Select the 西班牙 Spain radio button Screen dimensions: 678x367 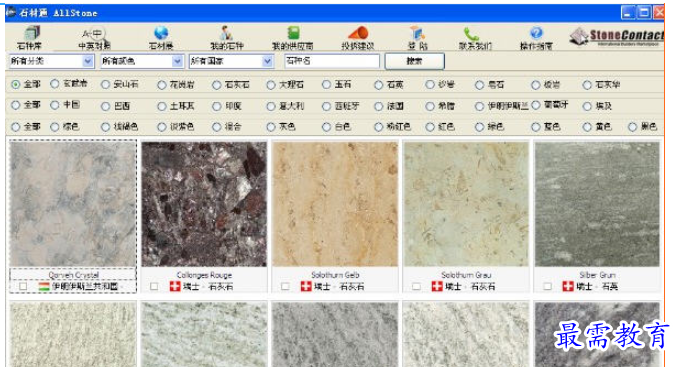(x=326, y=106)
